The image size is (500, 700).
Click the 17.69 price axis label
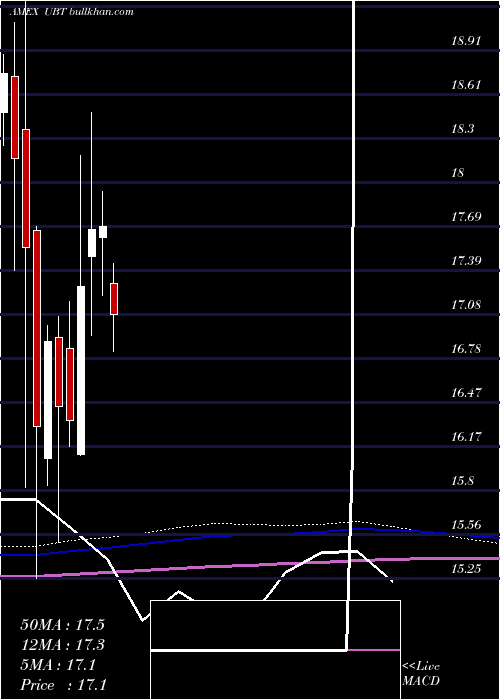(x=466, y=217)
